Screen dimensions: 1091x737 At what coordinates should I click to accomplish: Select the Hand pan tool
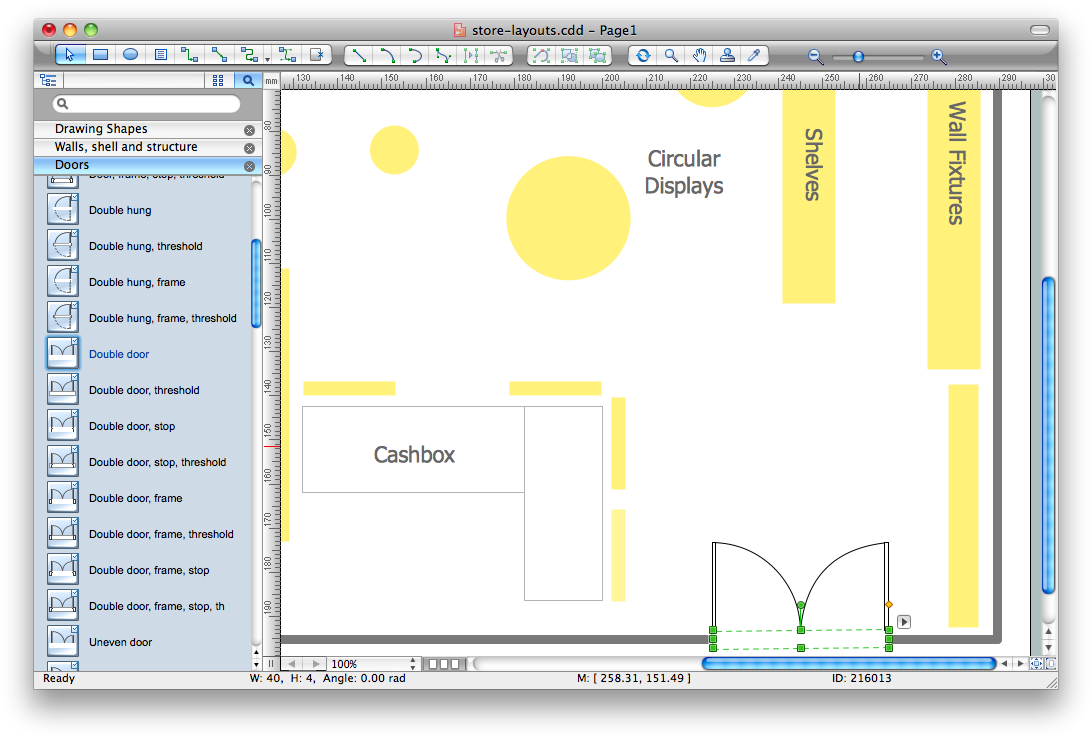point(699,56)
